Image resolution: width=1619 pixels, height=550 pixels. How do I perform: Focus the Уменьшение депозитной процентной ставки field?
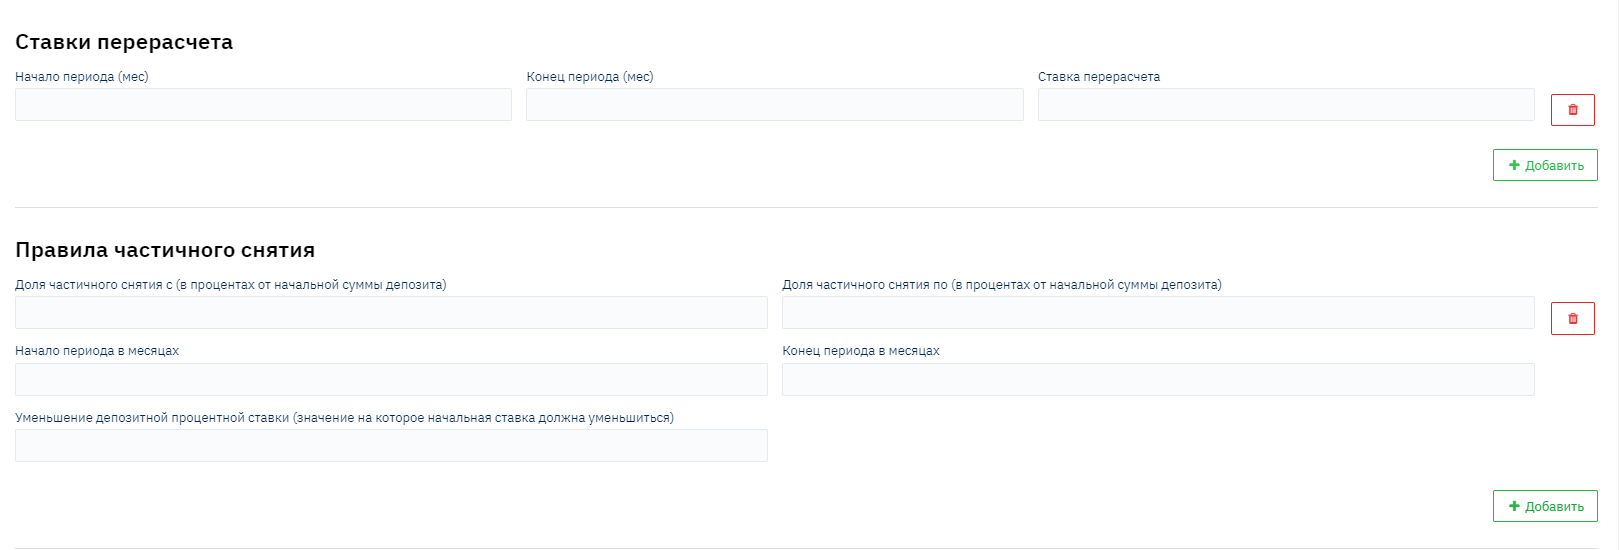pos(391,446)
